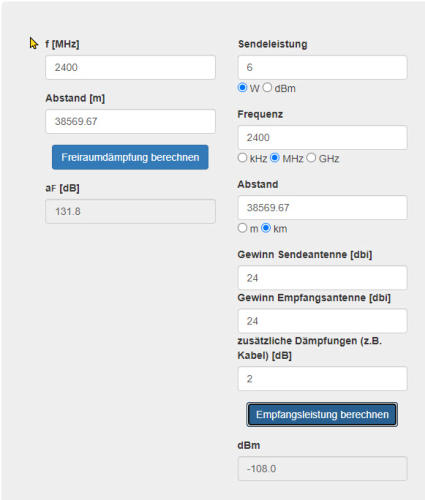The height and width of the screenshot is (500, 425).
Task: Focus the Abstand [m] input field
Action: tap(130, 121)
